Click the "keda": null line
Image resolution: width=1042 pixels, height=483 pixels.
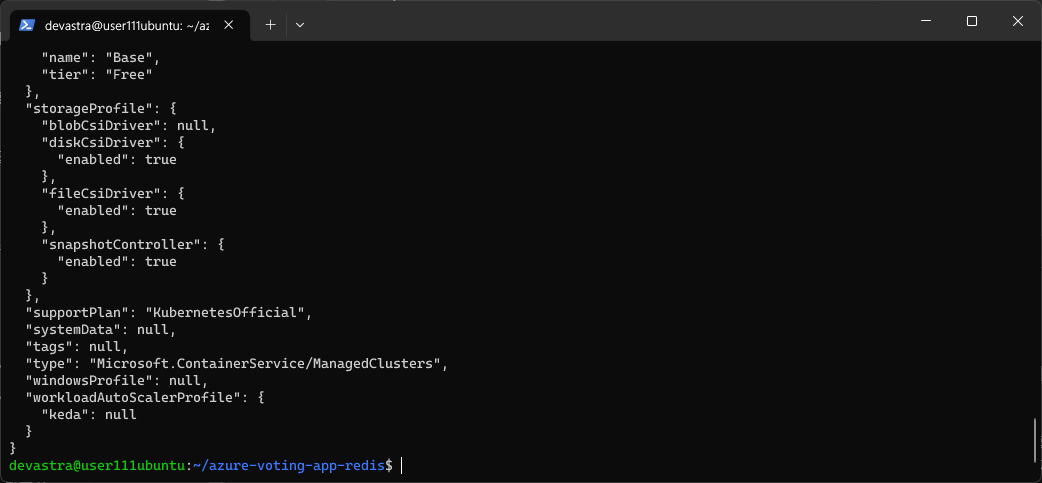89,415
